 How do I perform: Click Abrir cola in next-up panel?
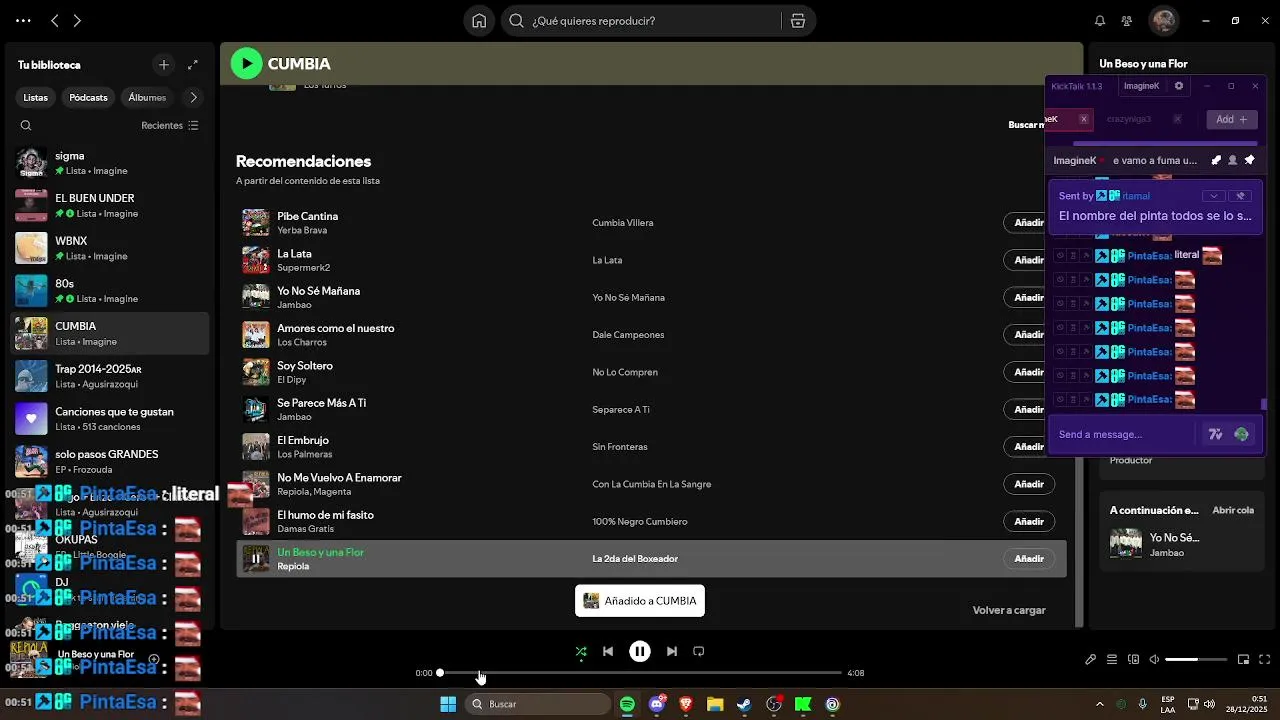[x=1233, y=510]
